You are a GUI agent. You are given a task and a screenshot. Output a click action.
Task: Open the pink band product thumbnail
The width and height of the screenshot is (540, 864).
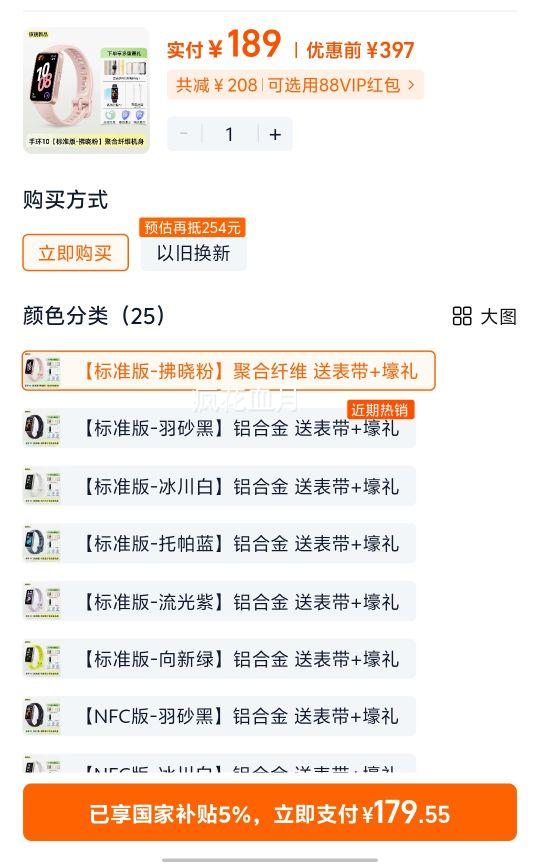87,90
